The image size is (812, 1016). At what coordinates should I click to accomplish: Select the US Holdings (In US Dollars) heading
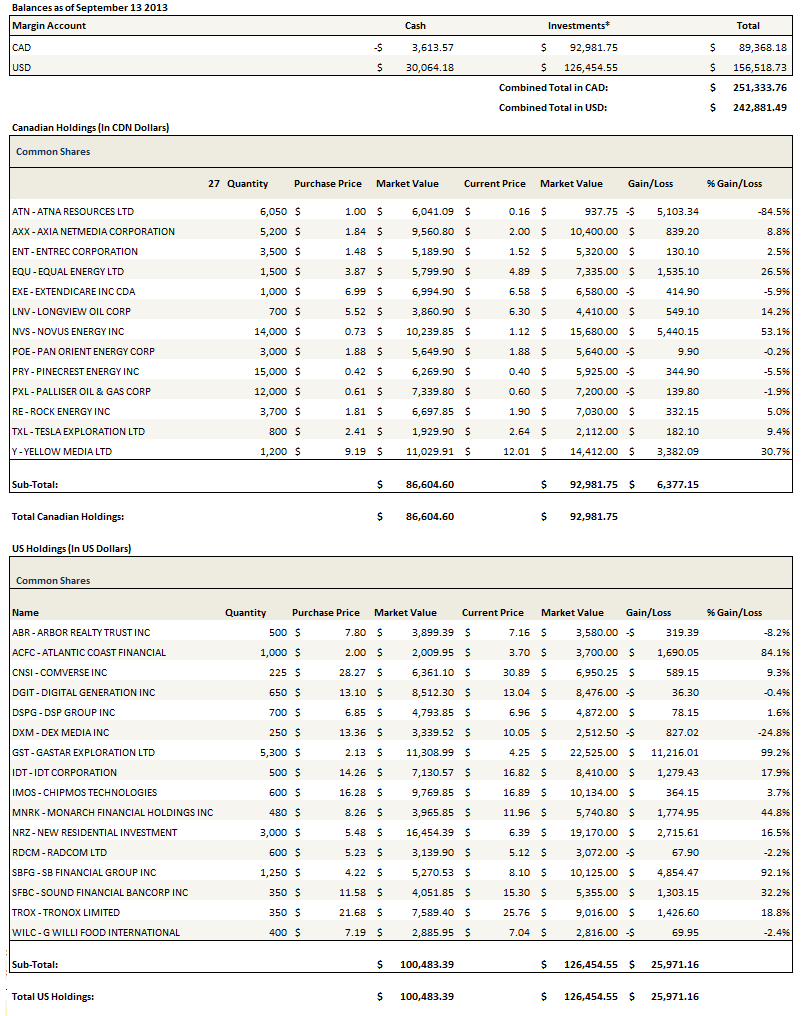click(x=71, y=549)
